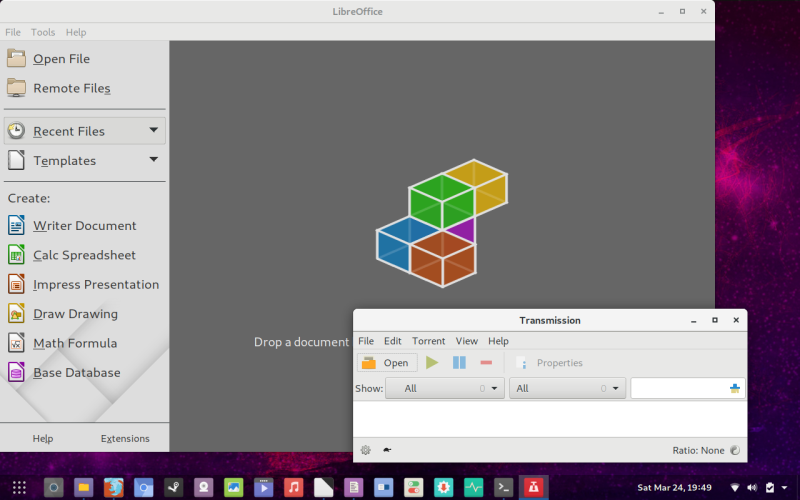Create a new Calc Spreadsheet
This screenshot has height=500, width=800.
pos(84,255)
